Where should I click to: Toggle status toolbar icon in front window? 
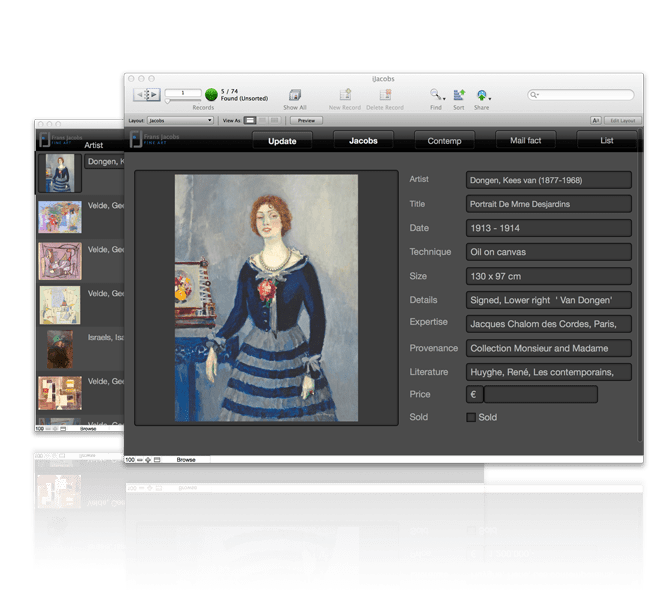[157, 460]
